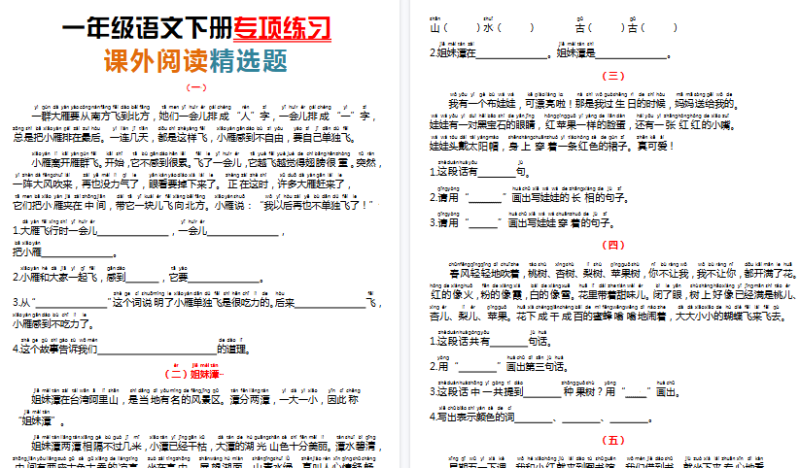Click question "2.姐妹潭在" on right page
Viewport: 800px width, 468px height.
click(x=549, y=53)
